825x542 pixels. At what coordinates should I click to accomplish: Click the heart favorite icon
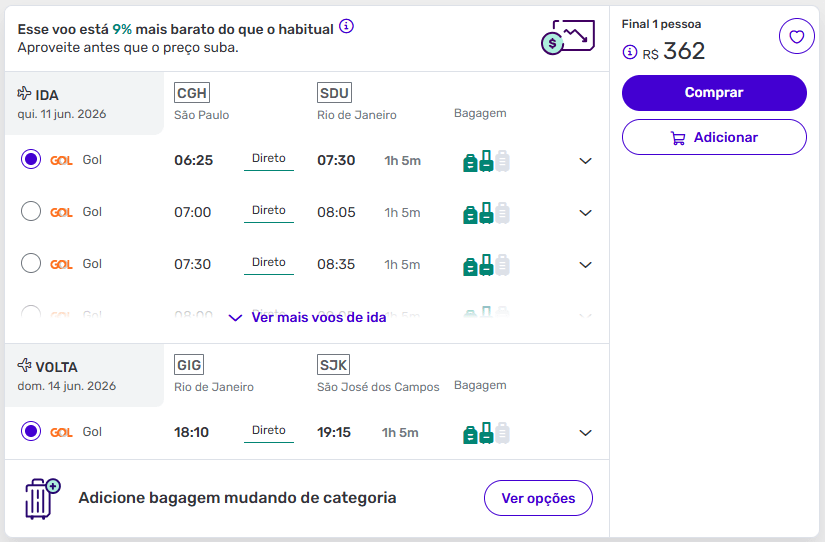click(796, 37)
